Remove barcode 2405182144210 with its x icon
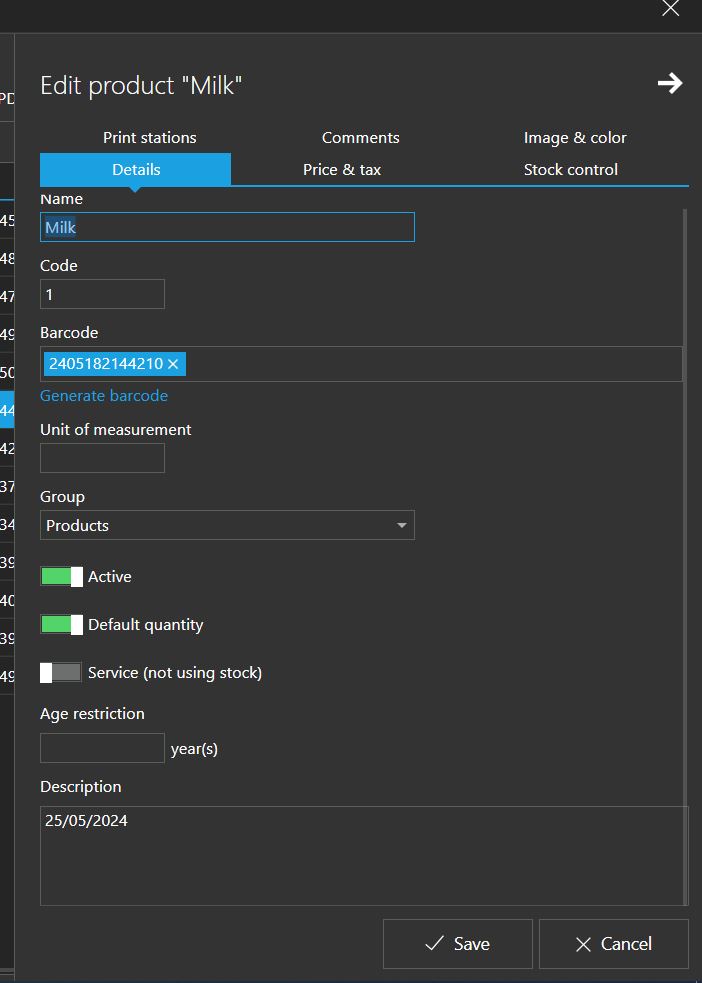Screen dimensions: 702x983 [173, 364]
